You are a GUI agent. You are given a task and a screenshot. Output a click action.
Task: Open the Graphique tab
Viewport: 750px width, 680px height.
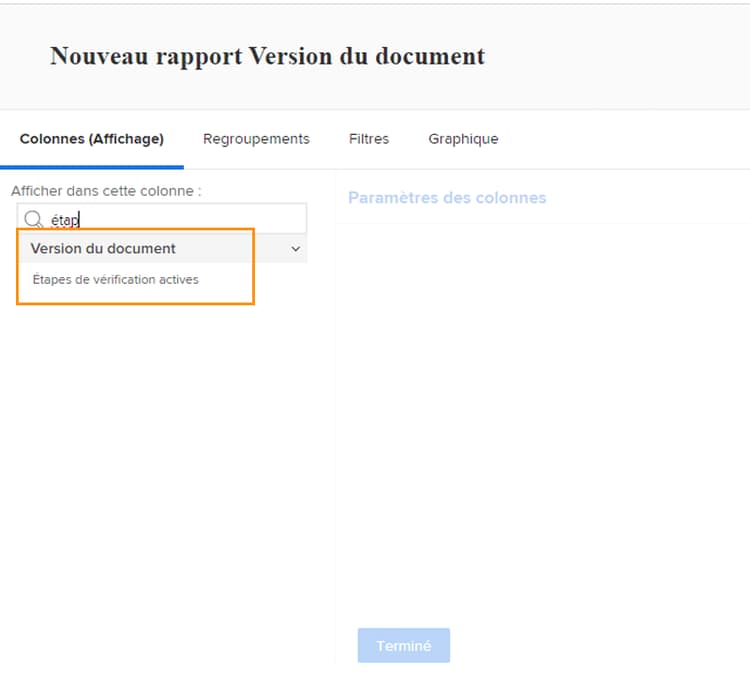(463, 139)
